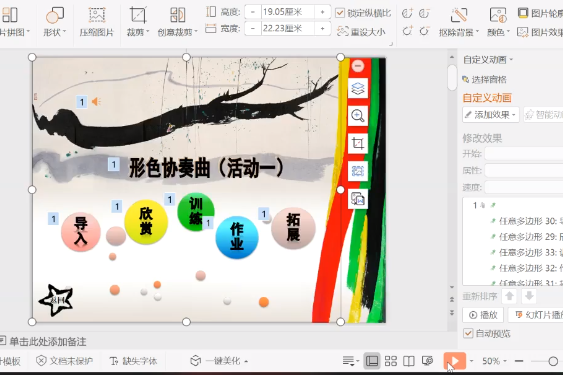The width and height of the screenshot is (563, 375).
Task: Click the 文档未保护 document status item
Action: (x=65, y=361)
